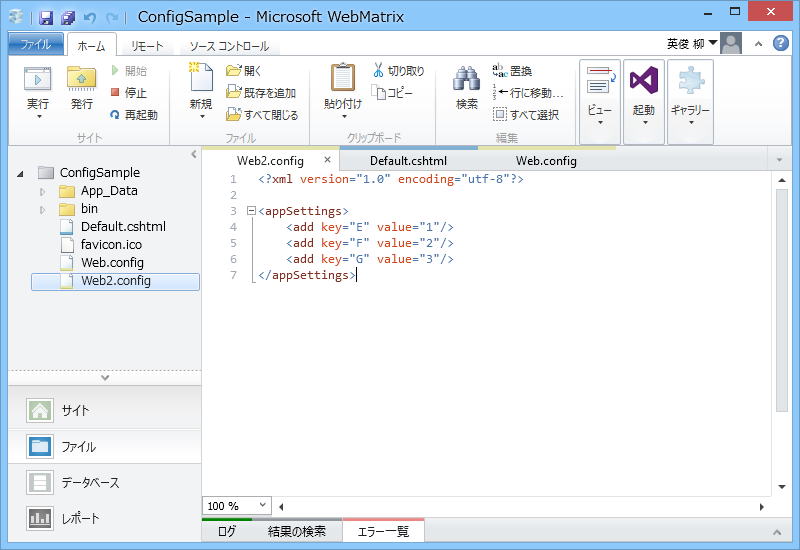Open the ログ bottom tab

227,532
